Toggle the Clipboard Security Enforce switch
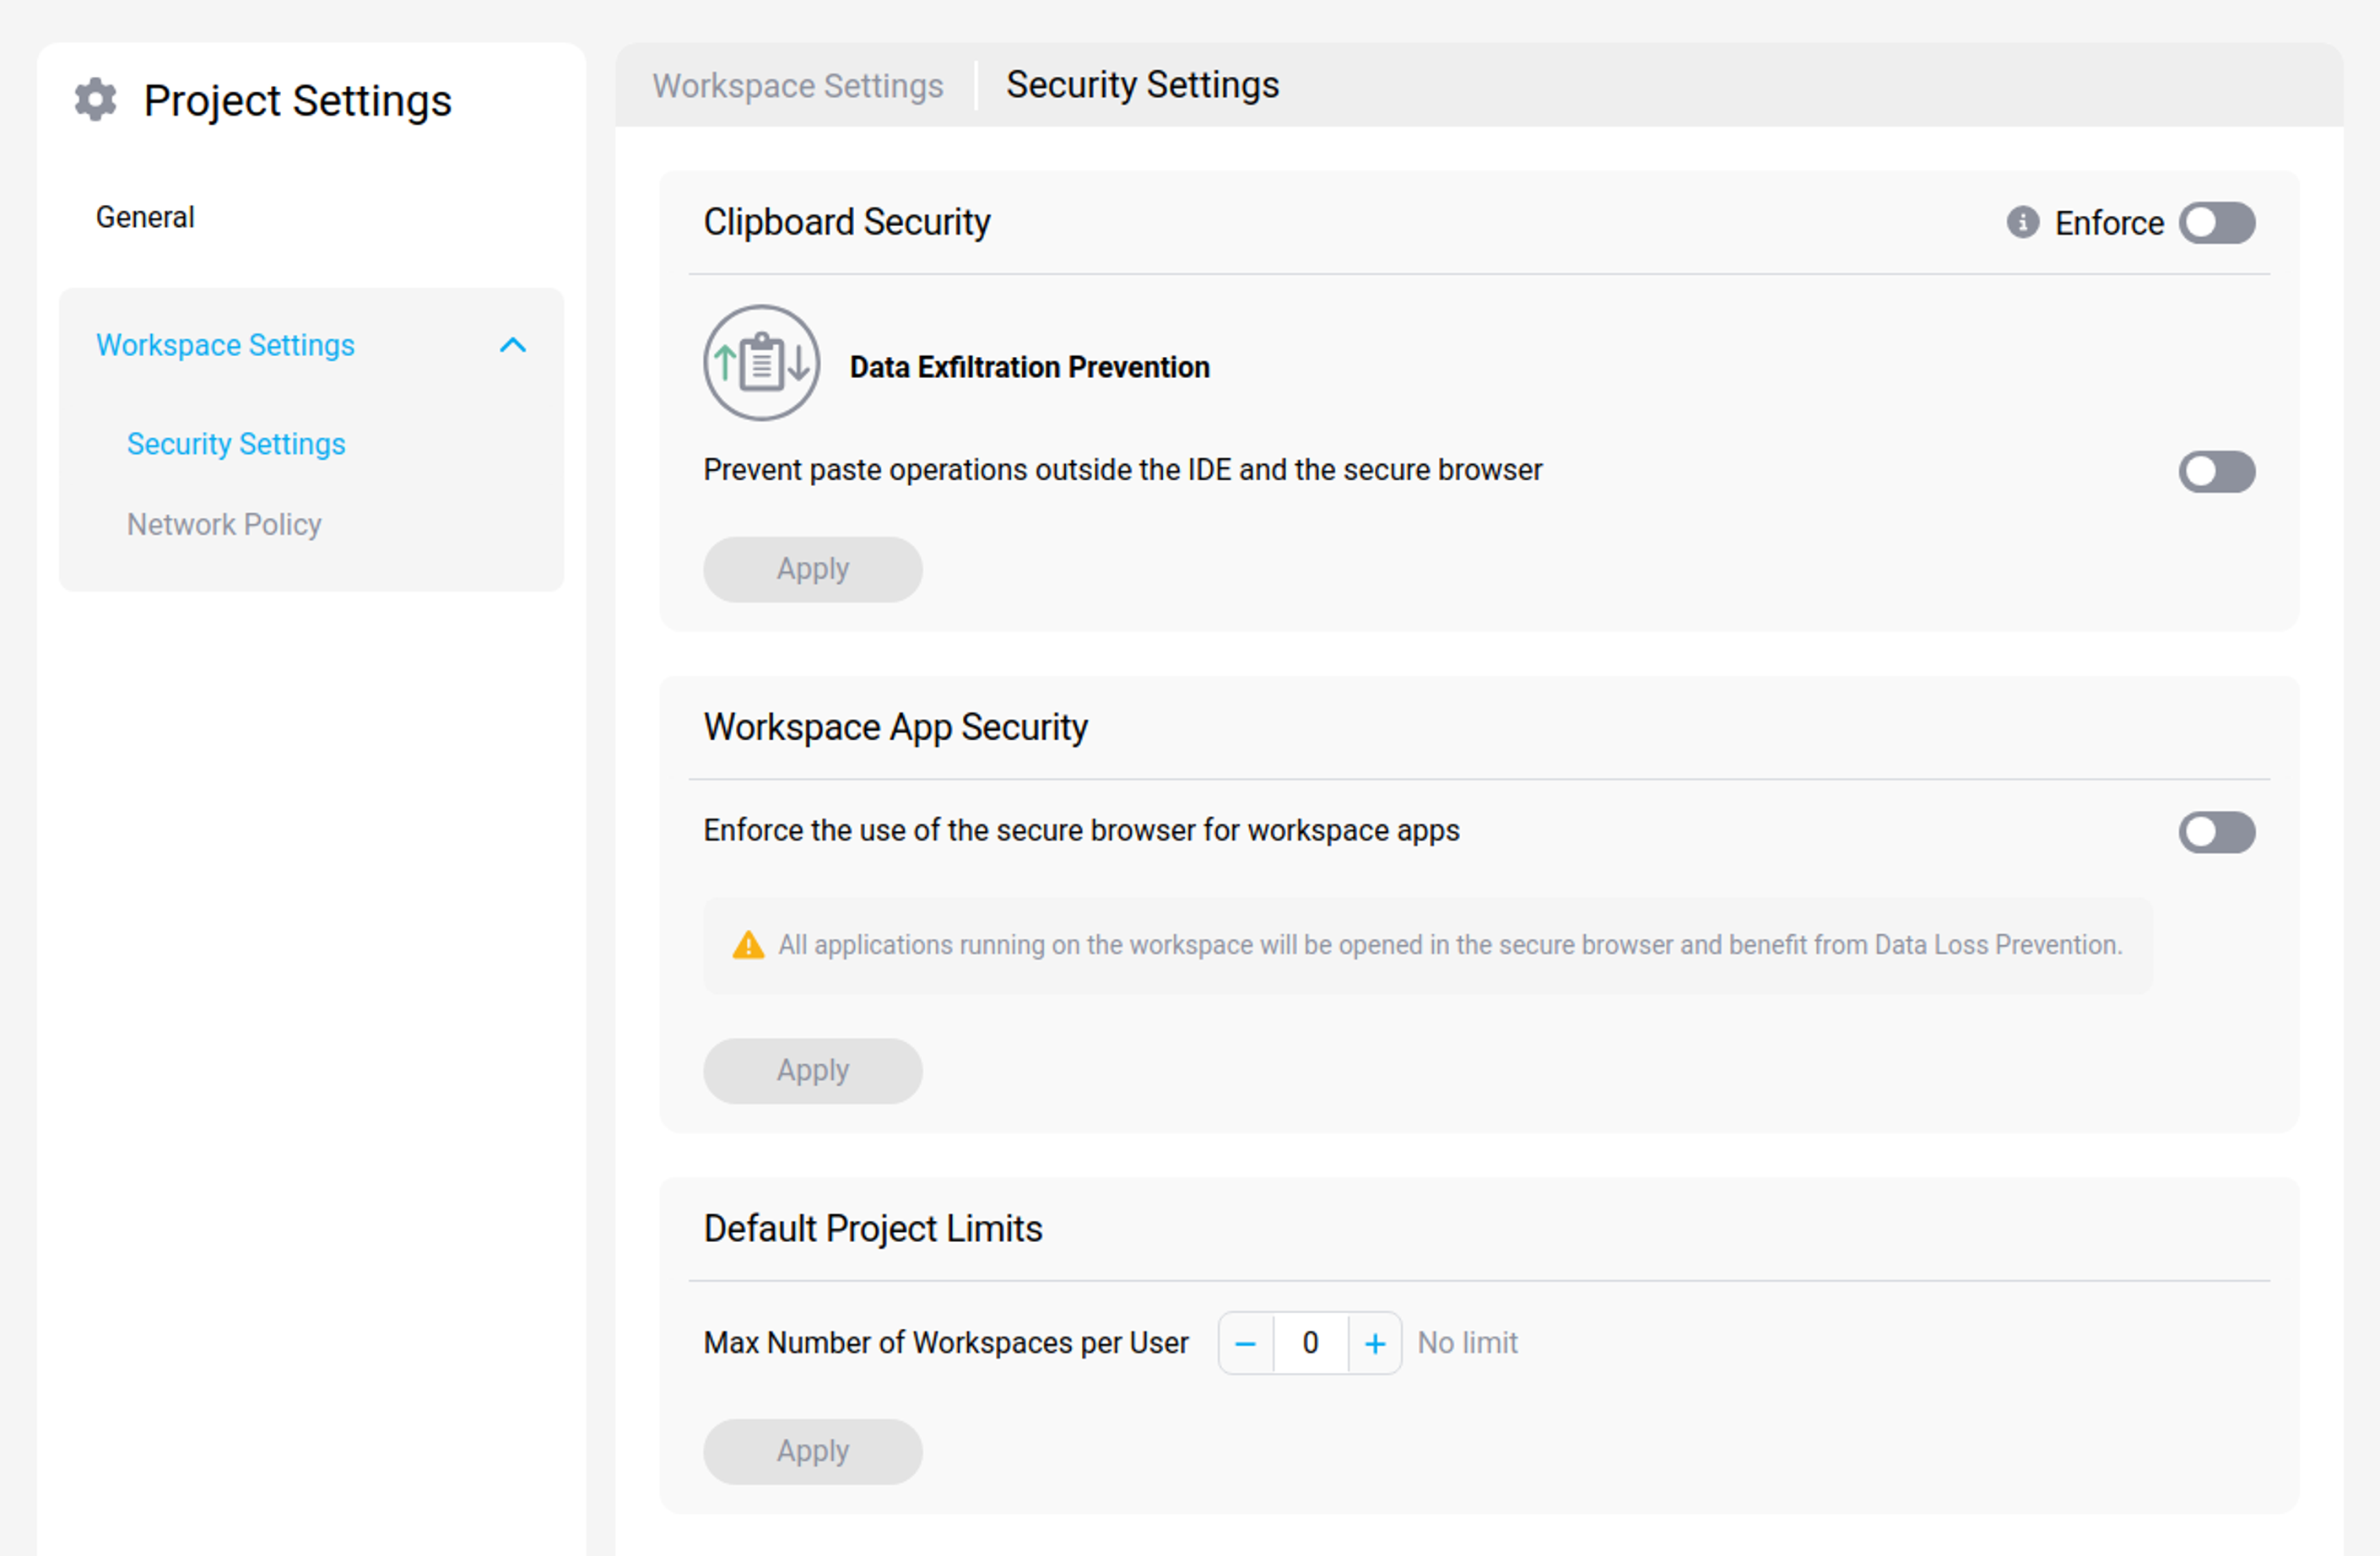 pyautogui.click(x=2216, y=222)
